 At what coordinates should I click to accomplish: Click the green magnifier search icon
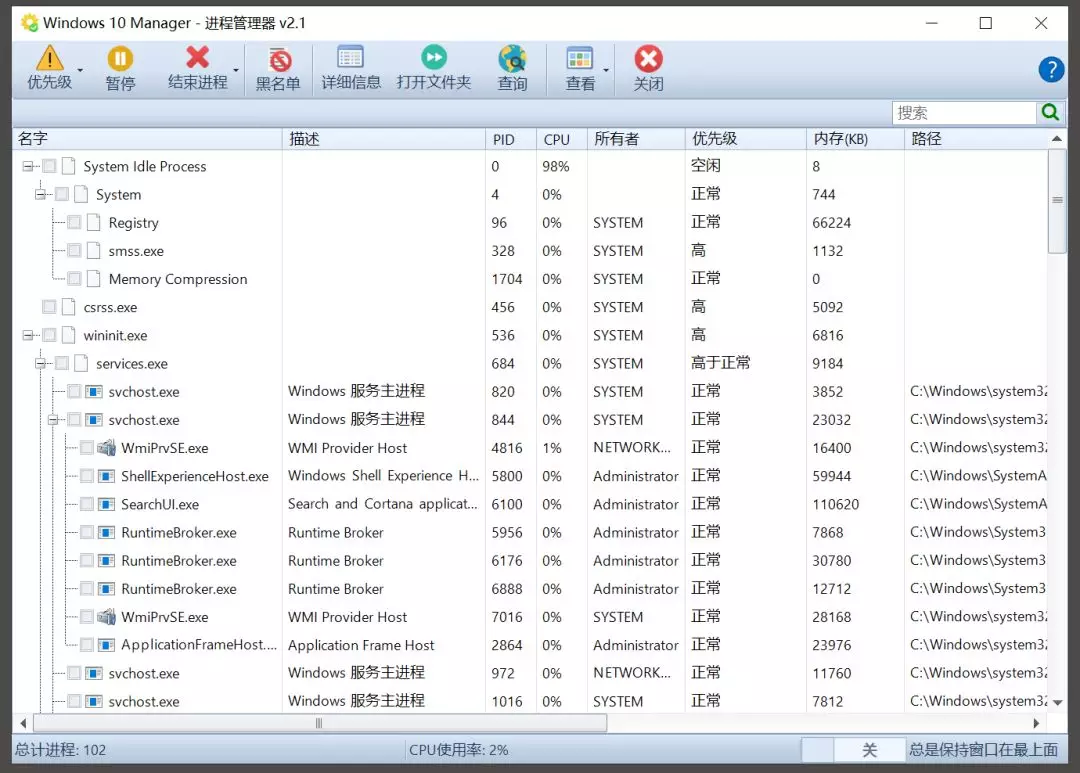1050,112
